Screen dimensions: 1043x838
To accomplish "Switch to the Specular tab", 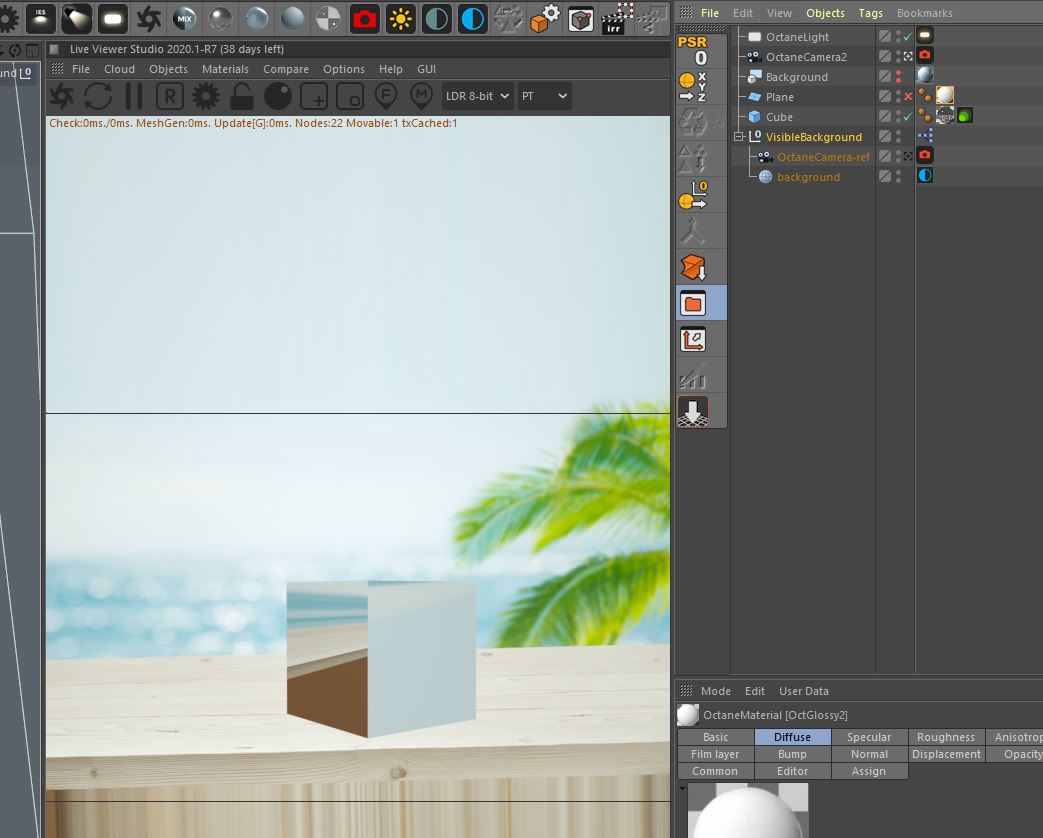I will point(869,737).
